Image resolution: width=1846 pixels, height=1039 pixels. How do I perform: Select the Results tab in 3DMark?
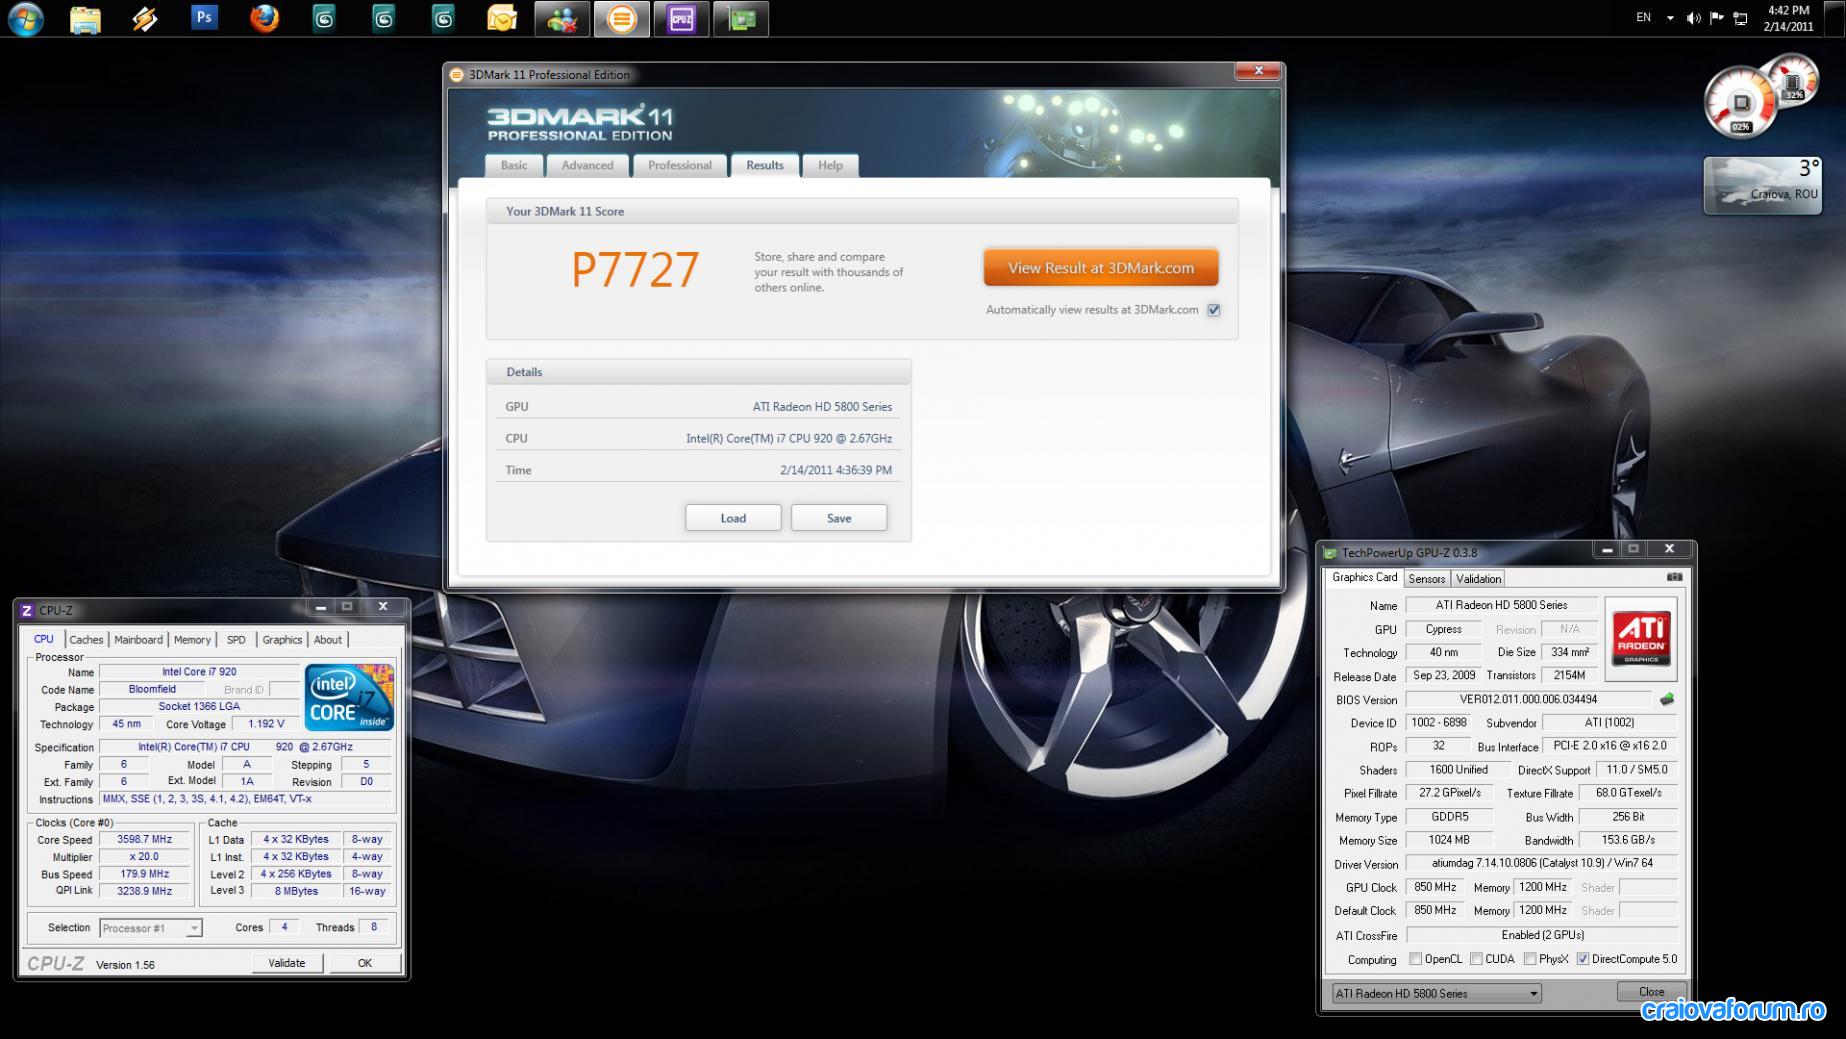click(765, 166)
